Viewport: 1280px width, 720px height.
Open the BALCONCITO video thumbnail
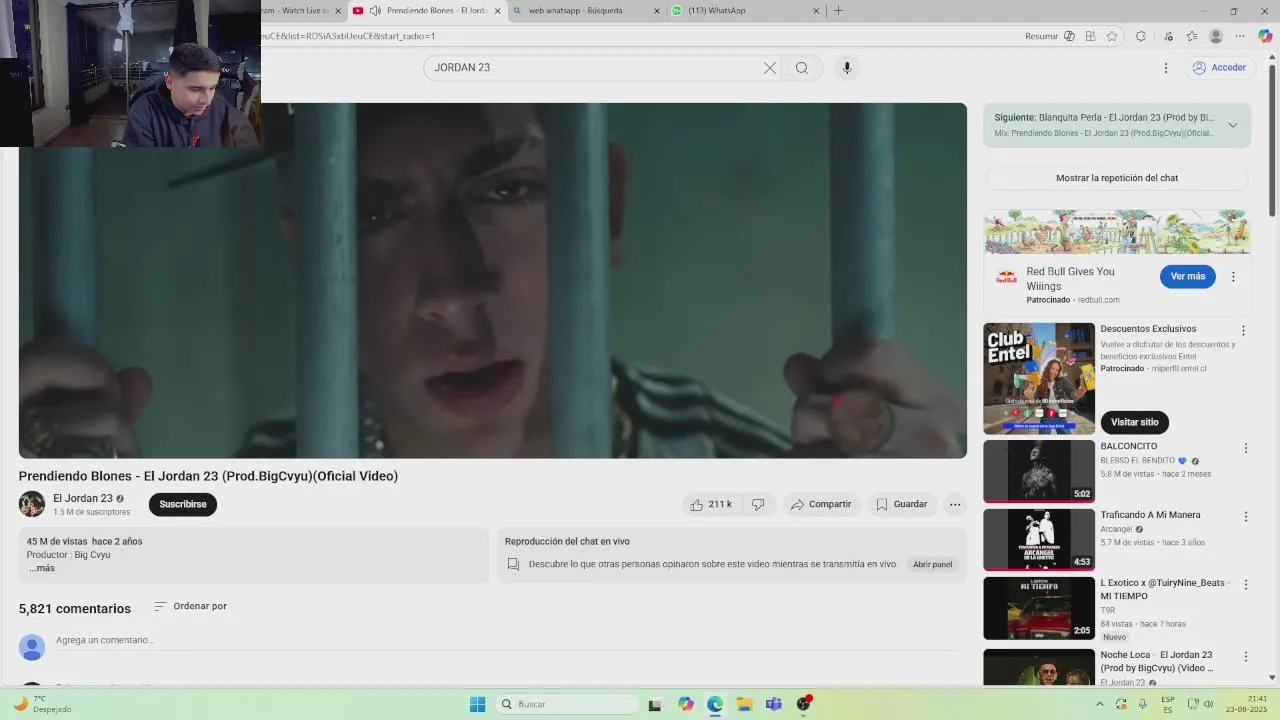pyautogui.click(x=1039, y=471)
